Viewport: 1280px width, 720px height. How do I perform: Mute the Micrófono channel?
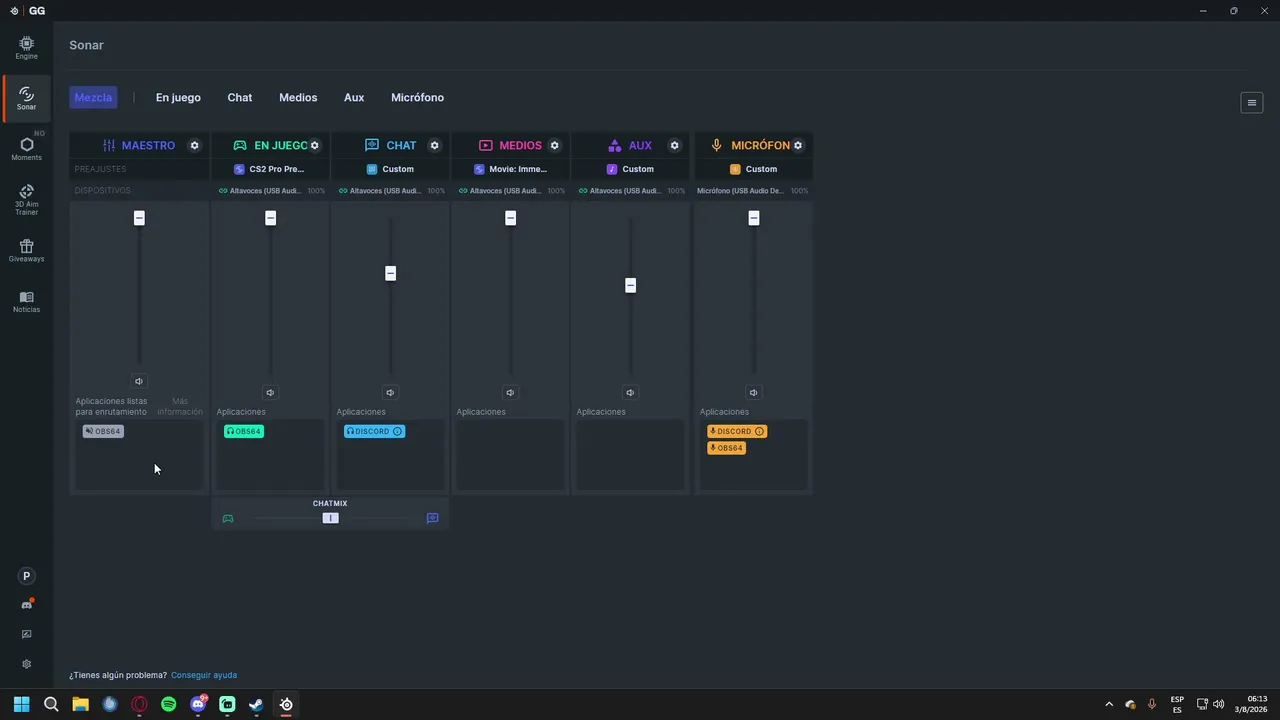tap(753, 393)
